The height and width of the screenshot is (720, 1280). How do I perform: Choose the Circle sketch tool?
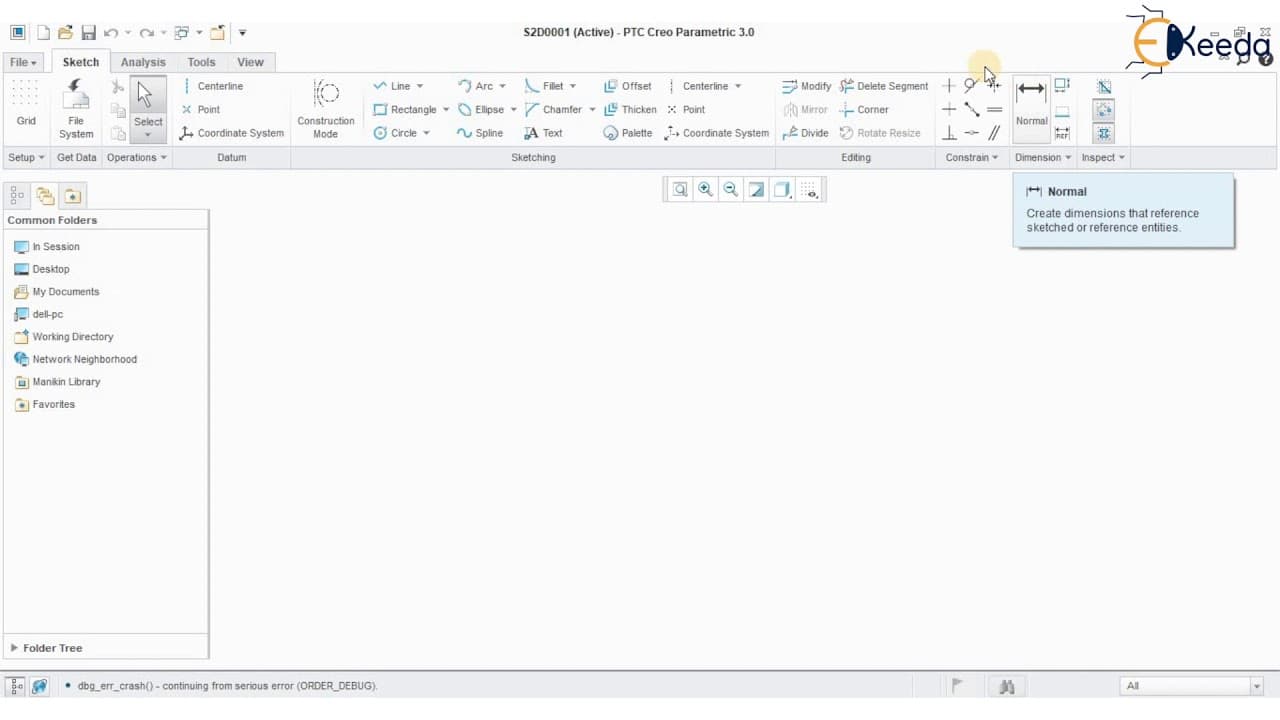(396, 133)
